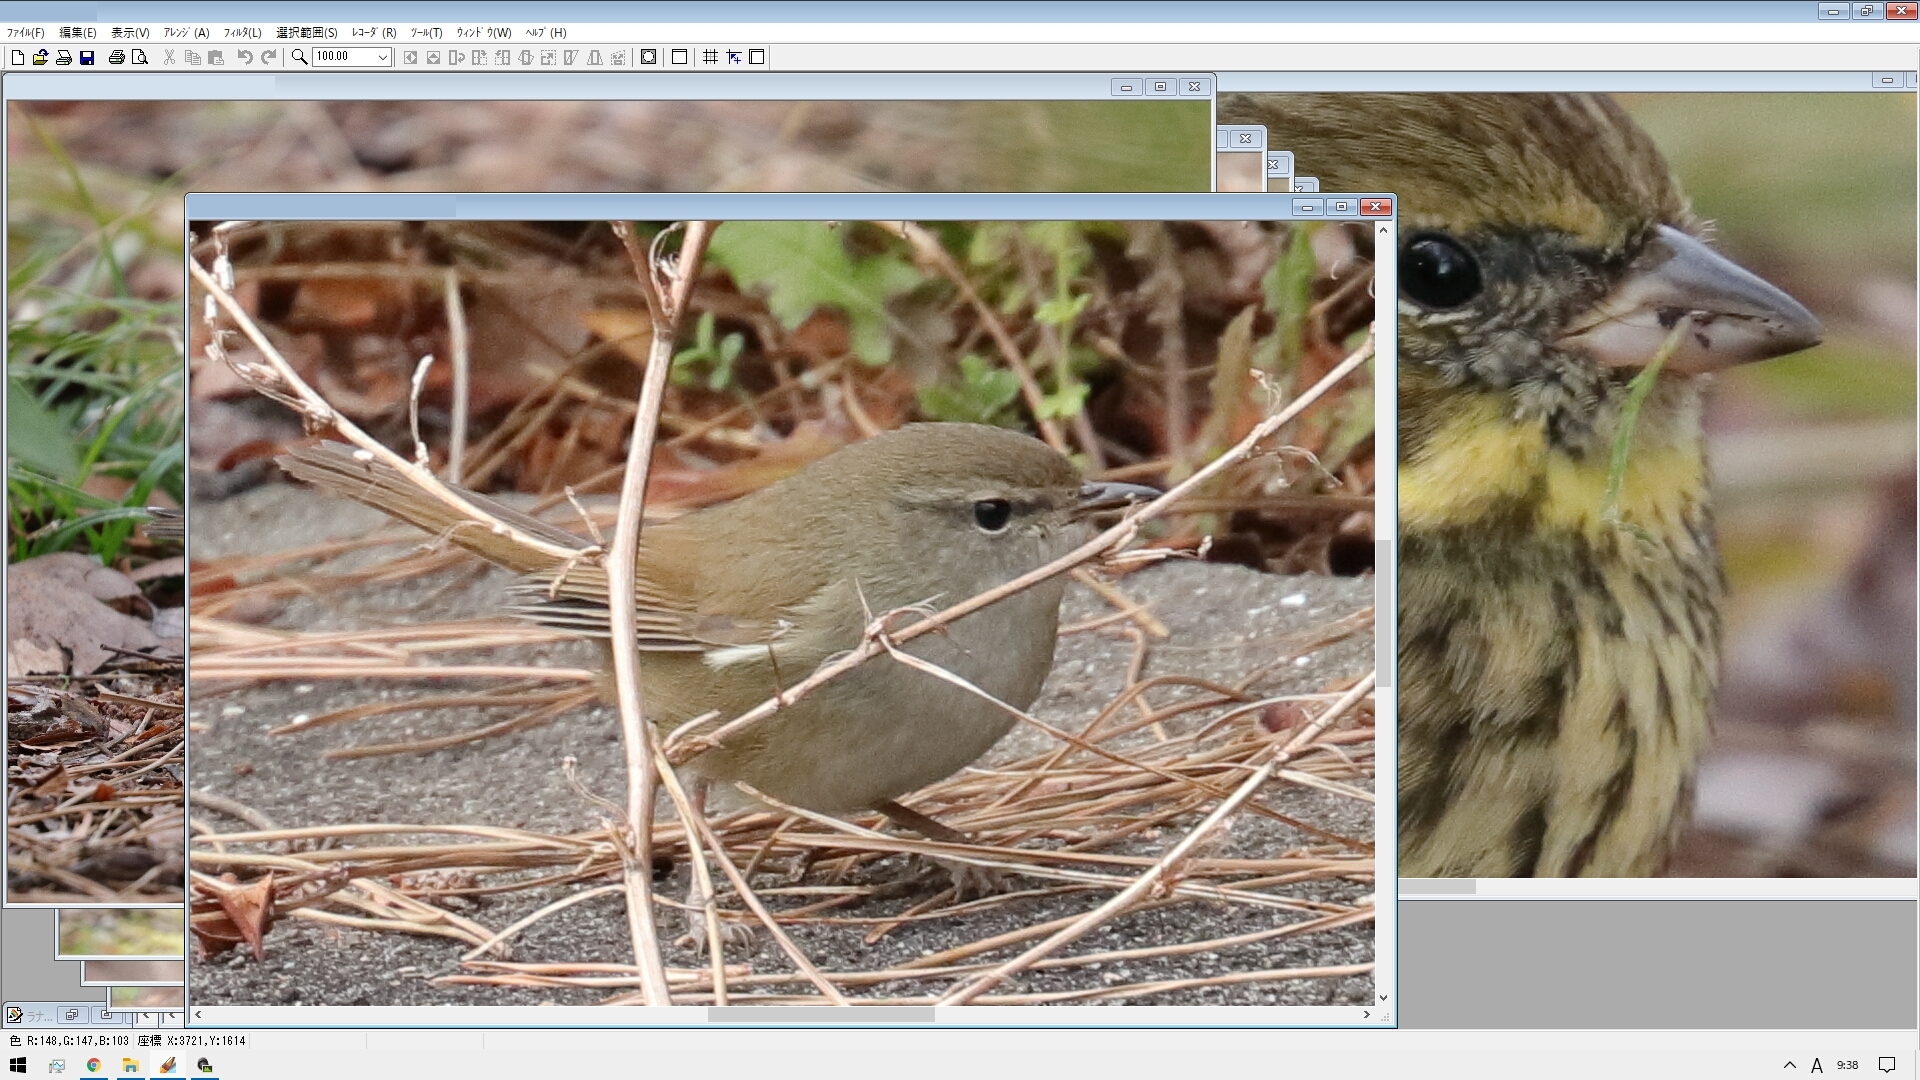Image resolution: width=1920 pixels, height=1080 pixels.
Task: Click the scanner acquire icon
Action: coord(63,57)
